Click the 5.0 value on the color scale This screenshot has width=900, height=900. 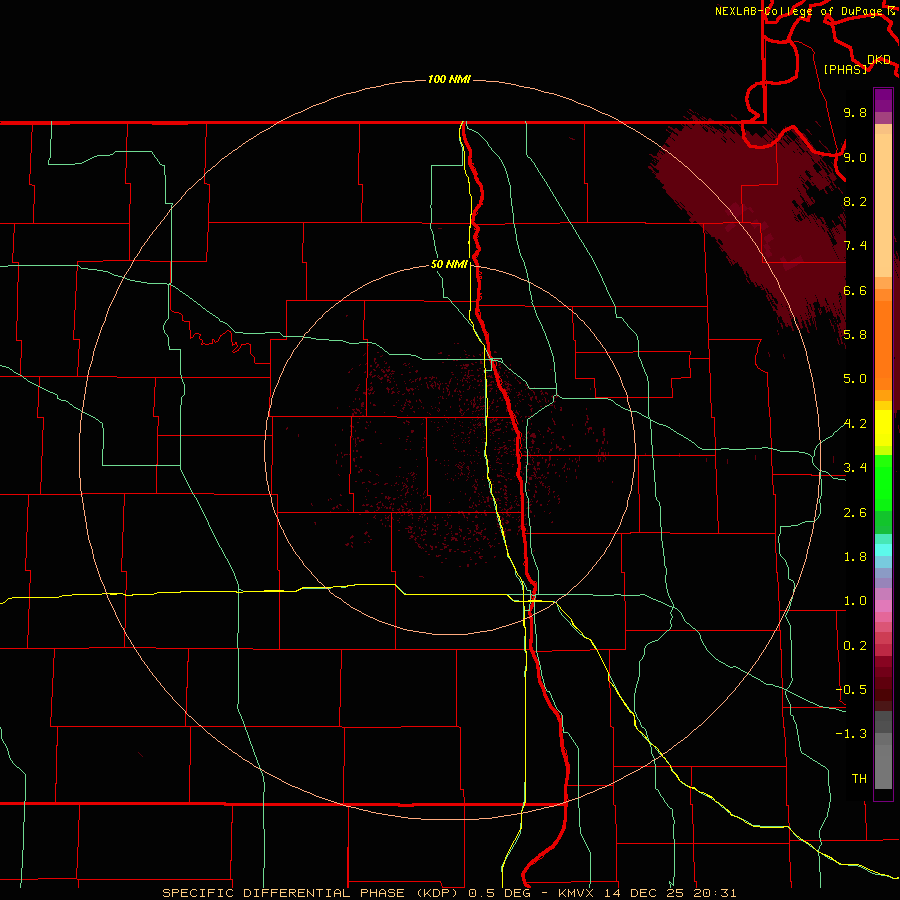(855, 379)
